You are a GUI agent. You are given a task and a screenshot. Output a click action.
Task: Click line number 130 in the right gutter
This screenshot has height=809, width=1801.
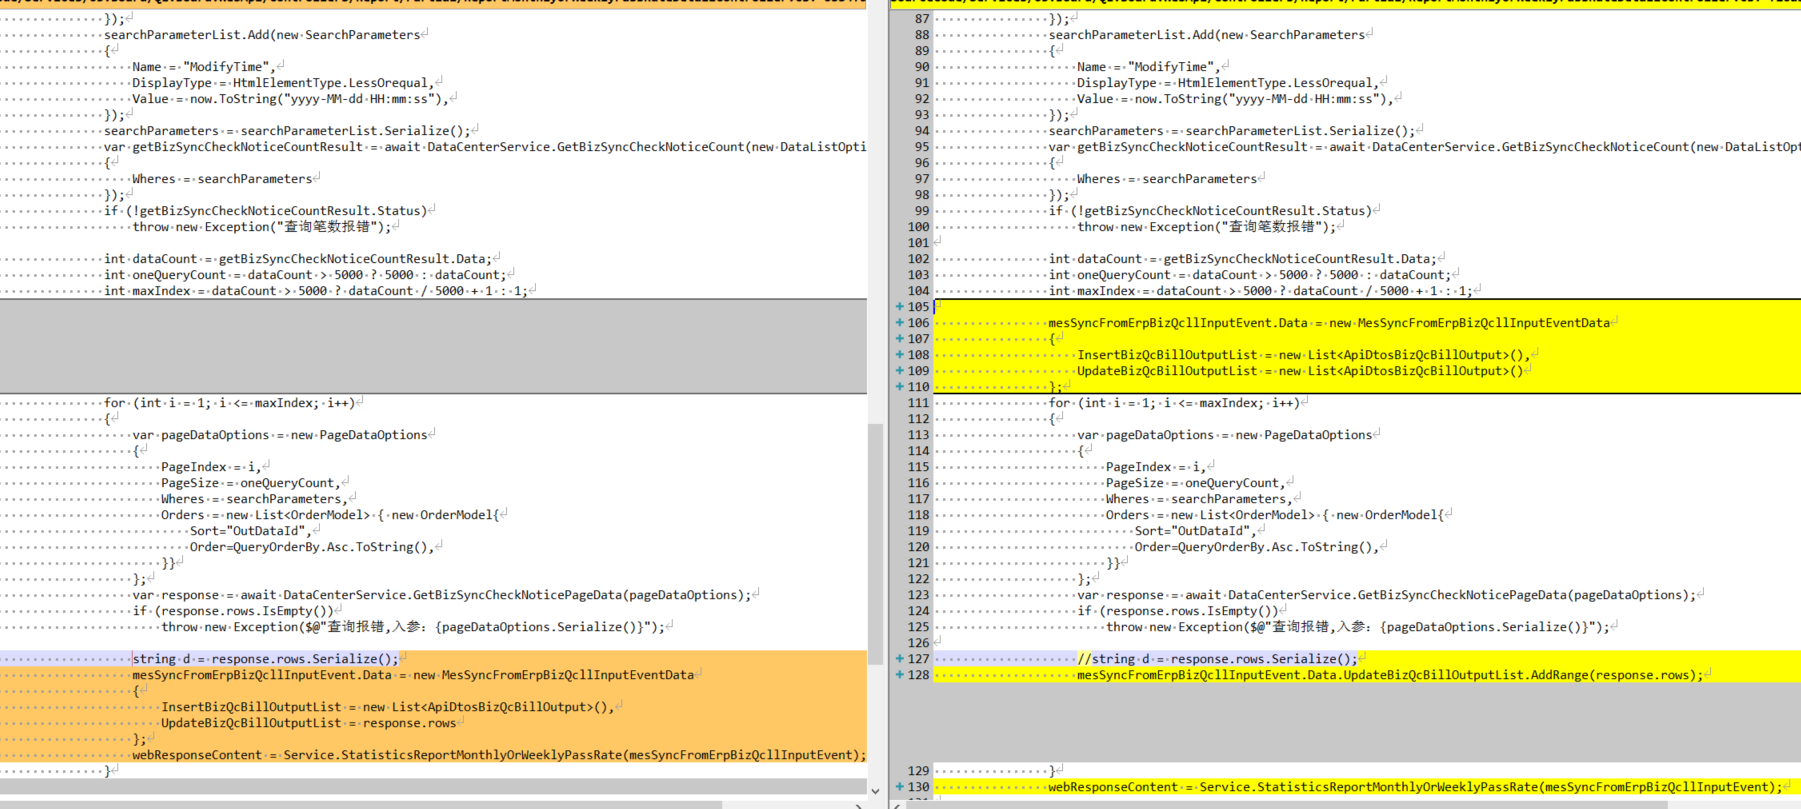click(918, 787)
